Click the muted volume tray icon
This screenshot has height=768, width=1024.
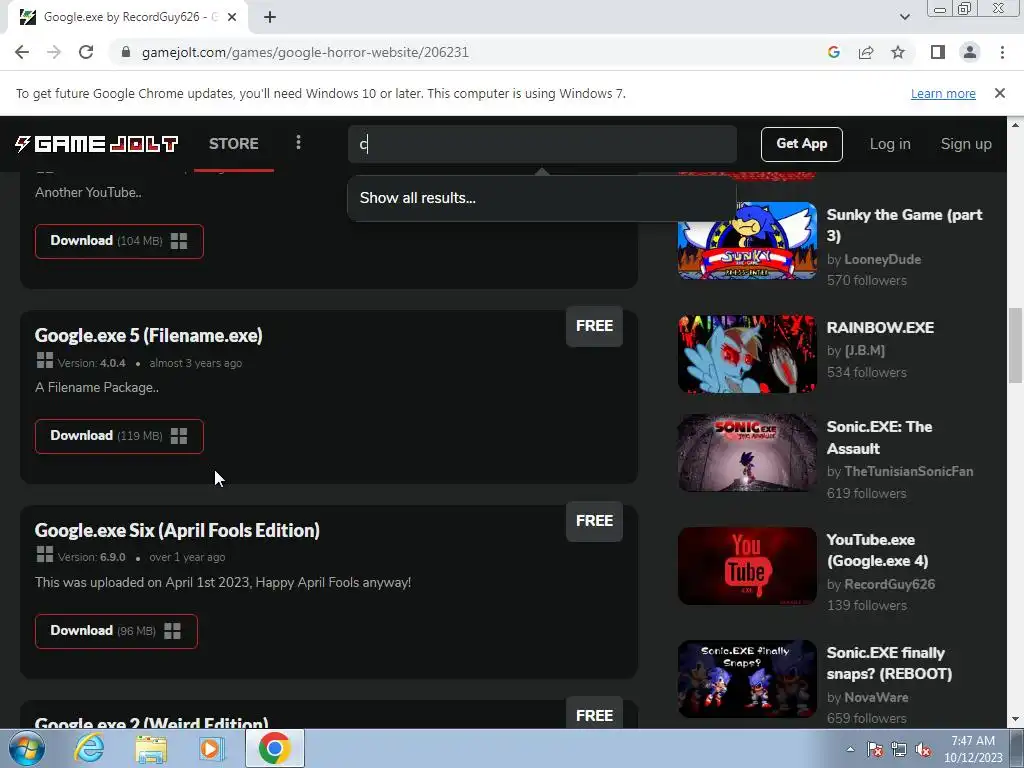tap(923, 749)
